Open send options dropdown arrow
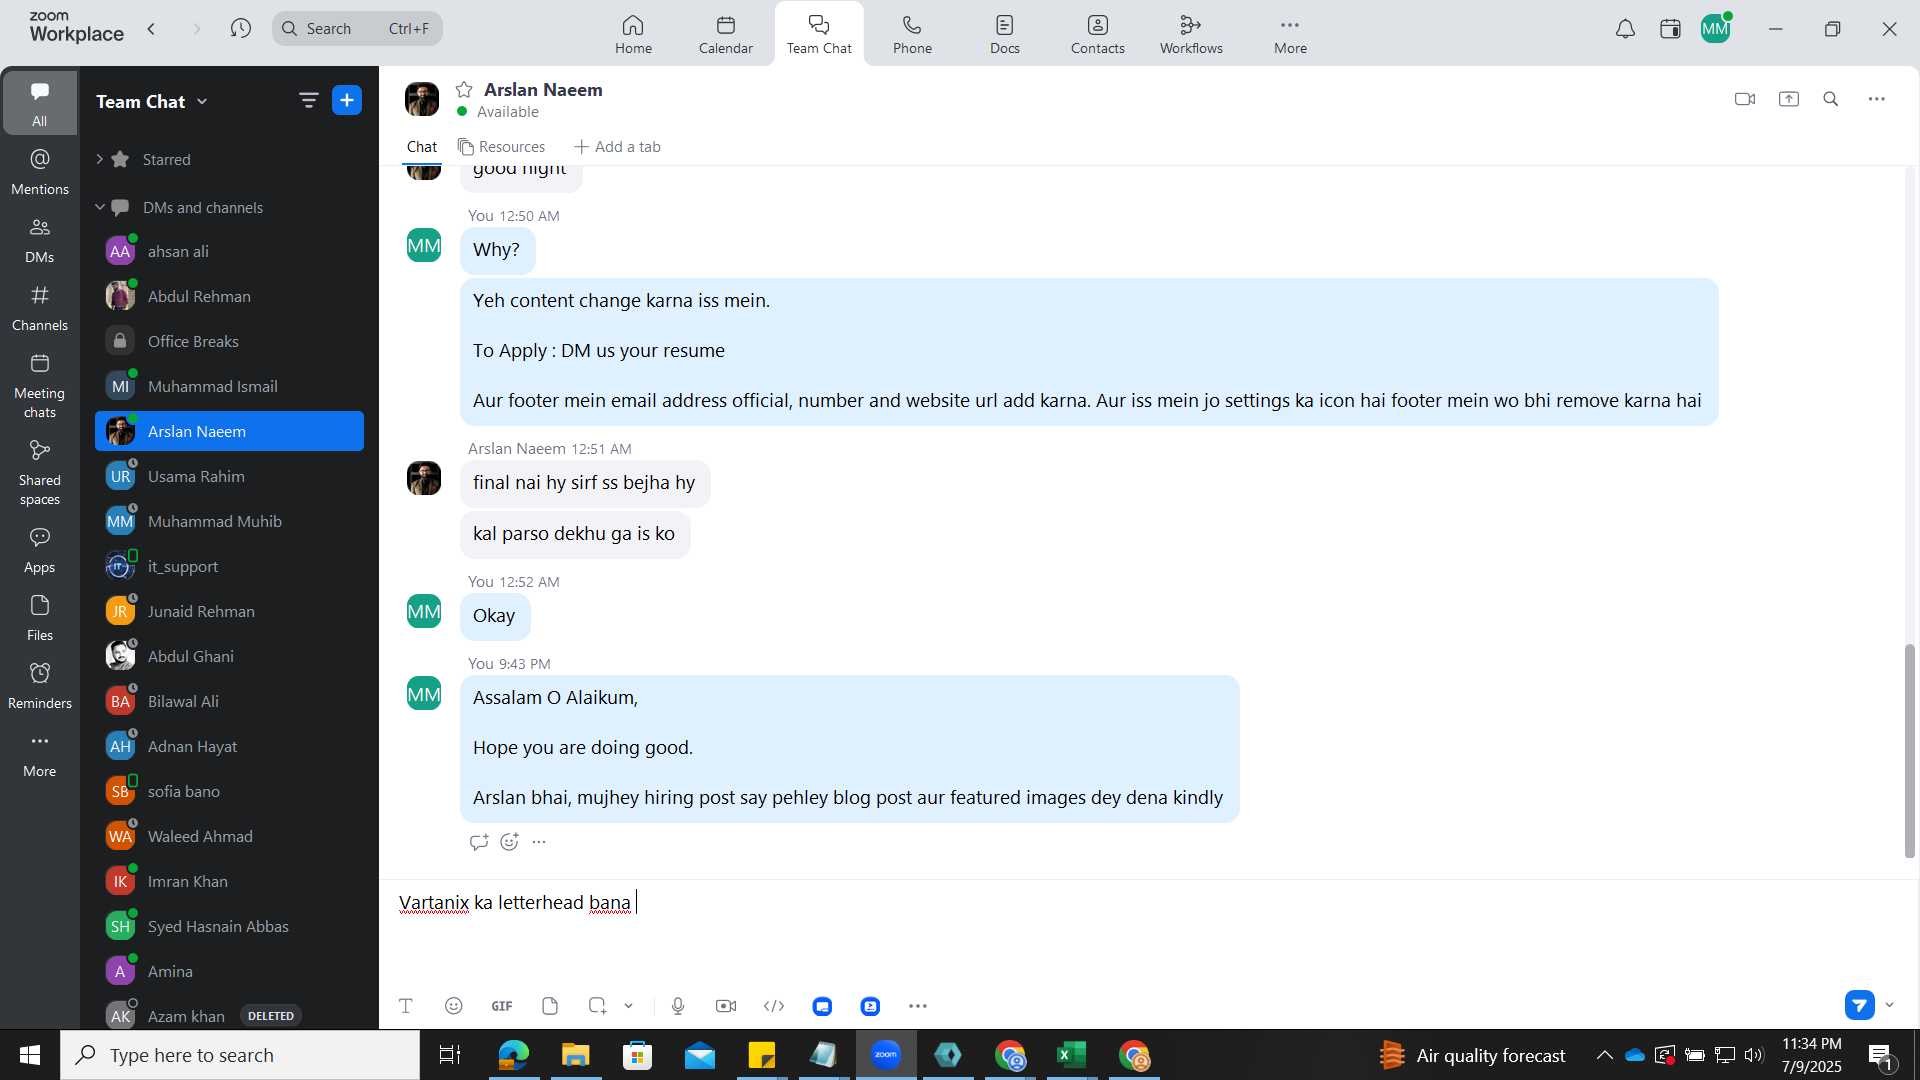Viewport: 1920px width, 1080px height. [x=1890, y=1005]
